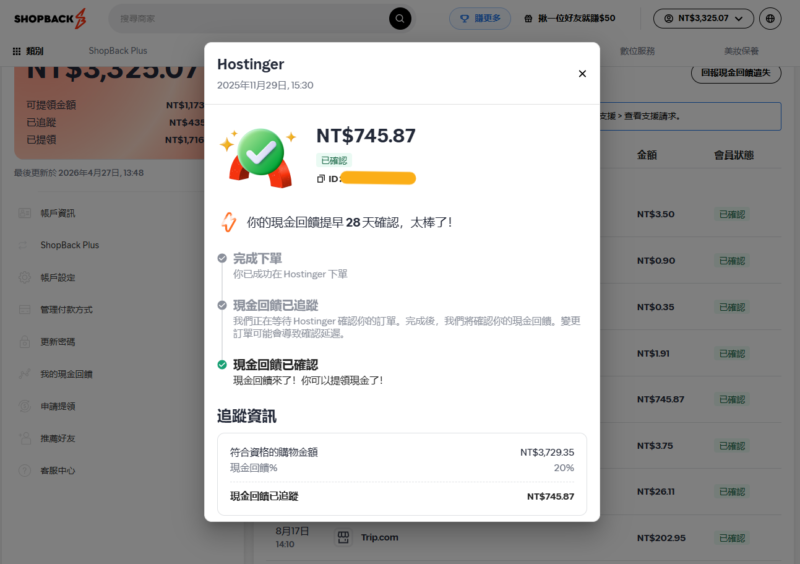Click the 客服中心 question mark icon
This screenshot has height=564, width=800.
coord(24,471)
